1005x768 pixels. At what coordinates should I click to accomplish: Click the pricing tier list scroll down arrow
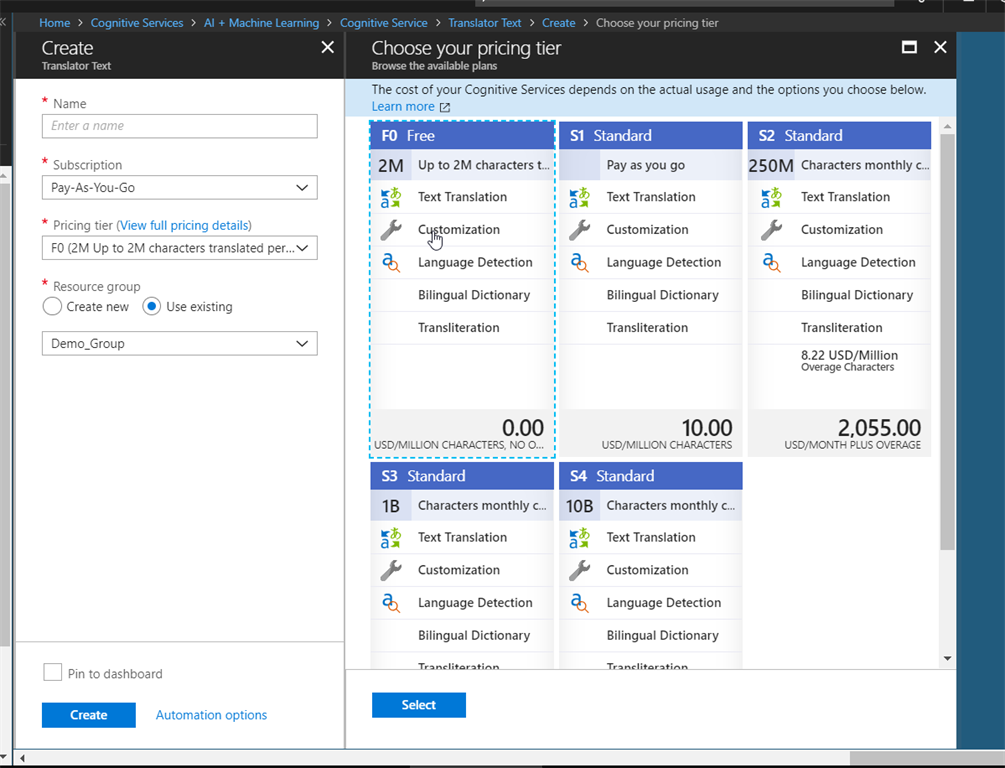tap(947, 658)
